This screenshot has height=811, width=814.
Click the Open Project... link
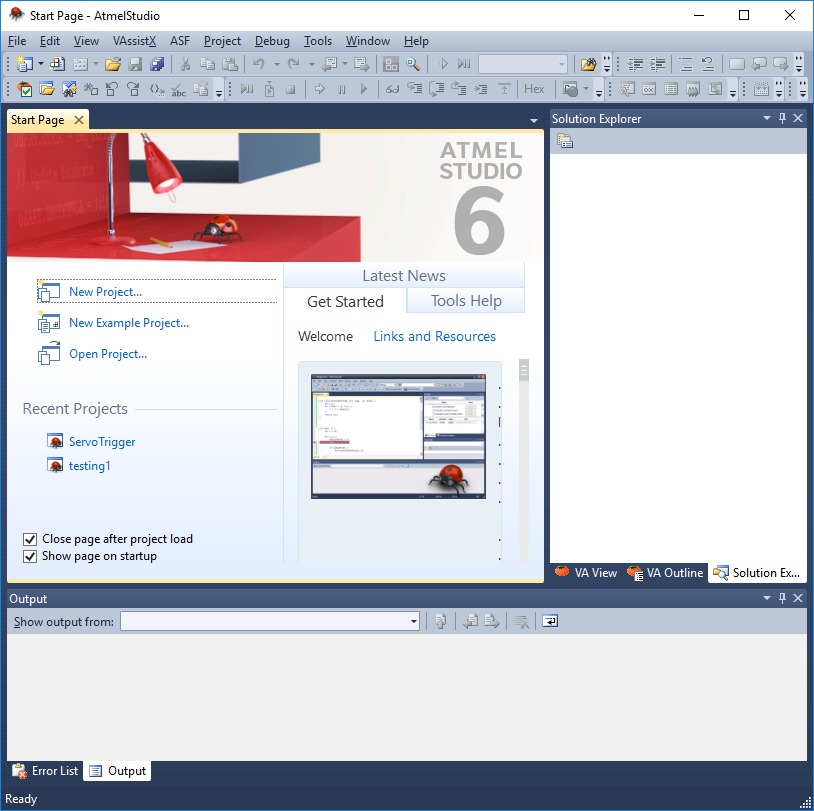pos(108,354)
